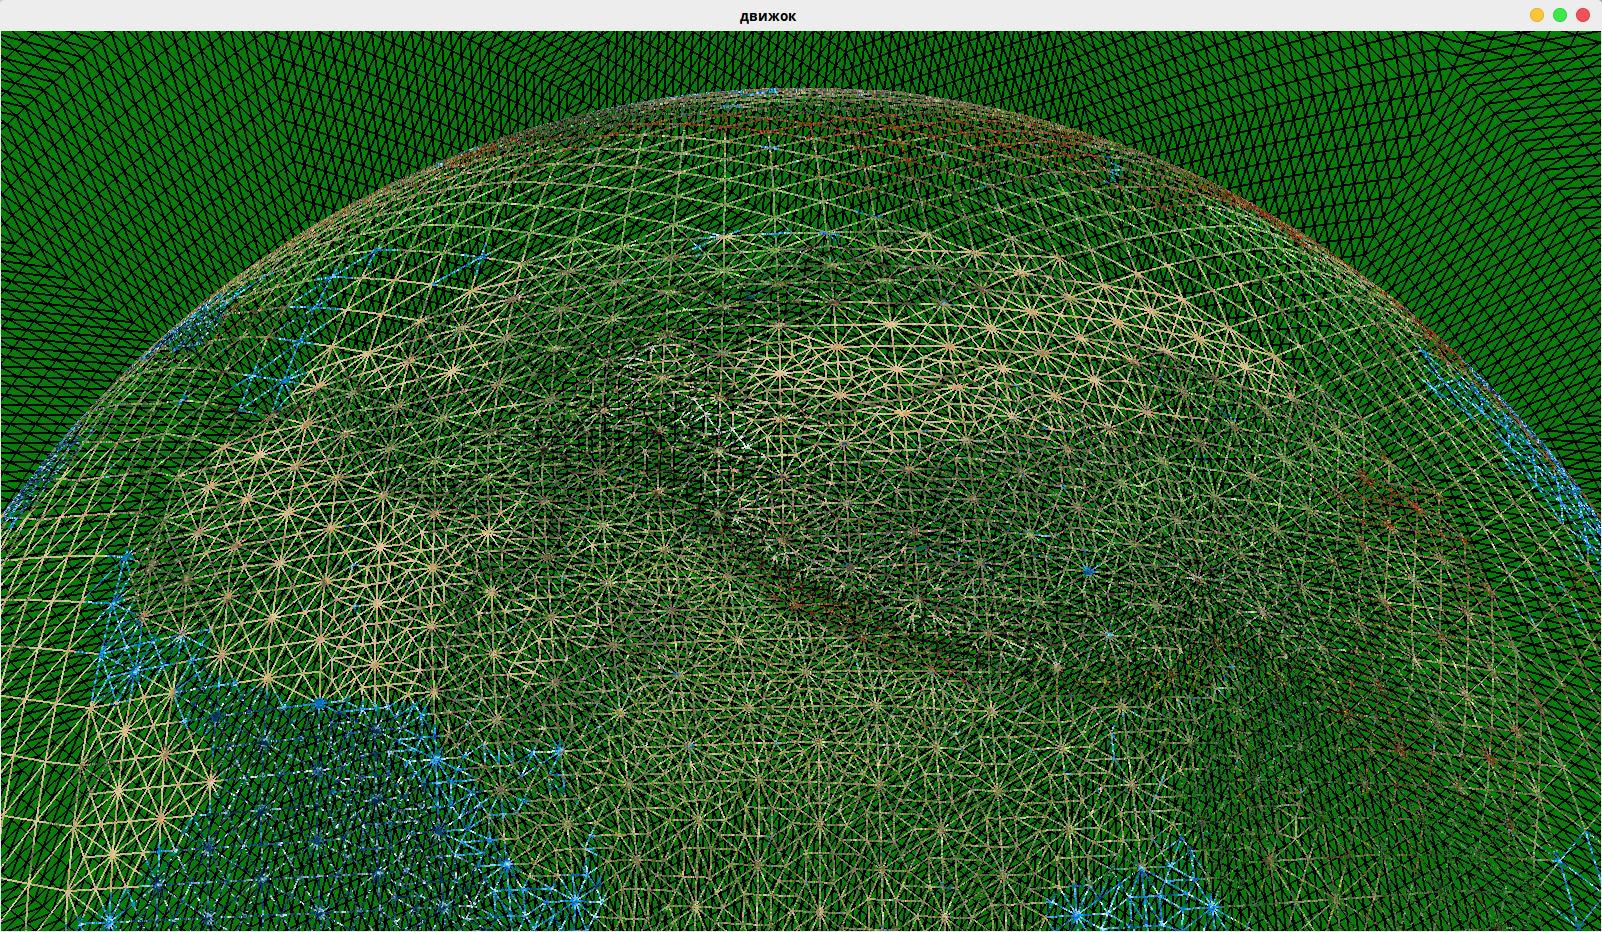This screenshot has width=1602, height=932.
Task: Click the yellow minimize window button
Action: pyautogui.click(x=1537, y=15)
